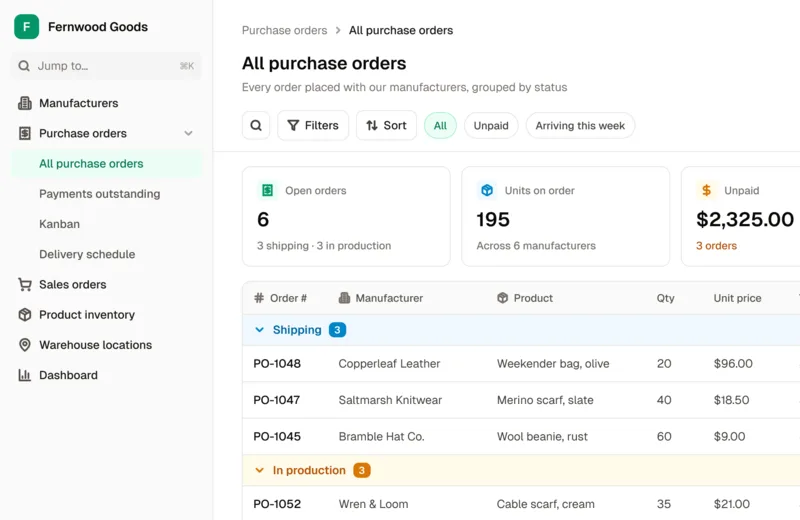Click the Sort button label

pyautogui.click(x=395, y=126)
